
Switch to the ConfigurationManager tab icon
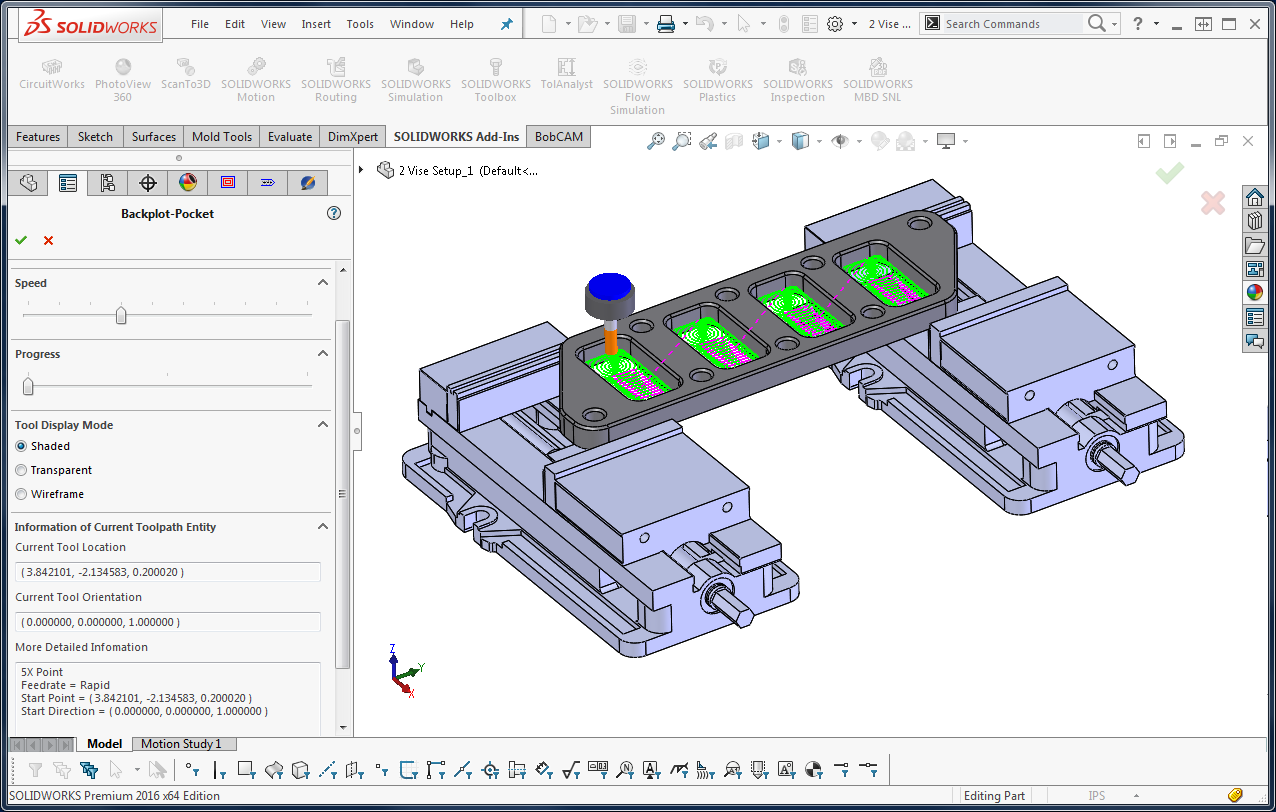tap(108, 183)
